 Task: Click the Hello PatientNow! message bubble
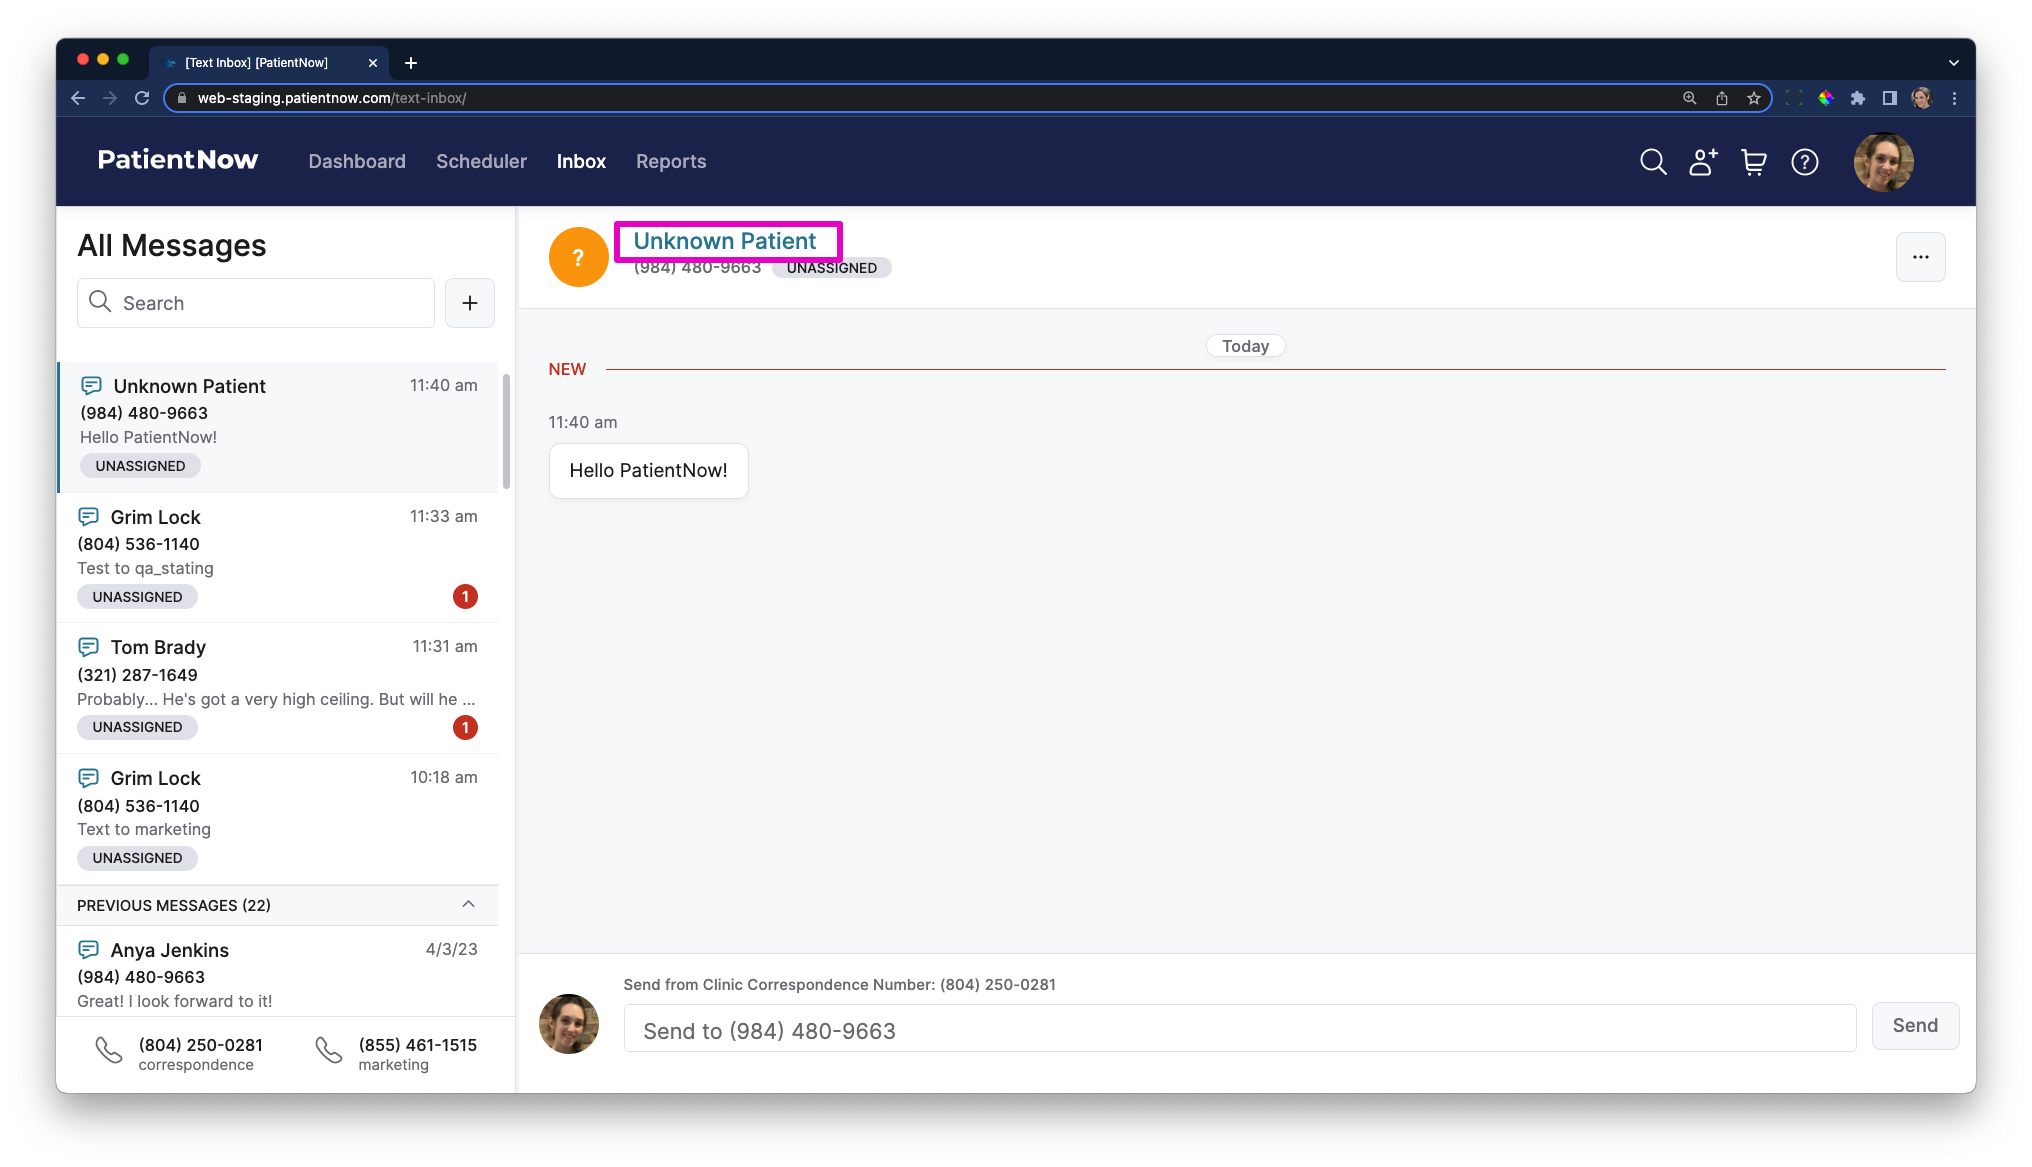(x=648, y=471)
